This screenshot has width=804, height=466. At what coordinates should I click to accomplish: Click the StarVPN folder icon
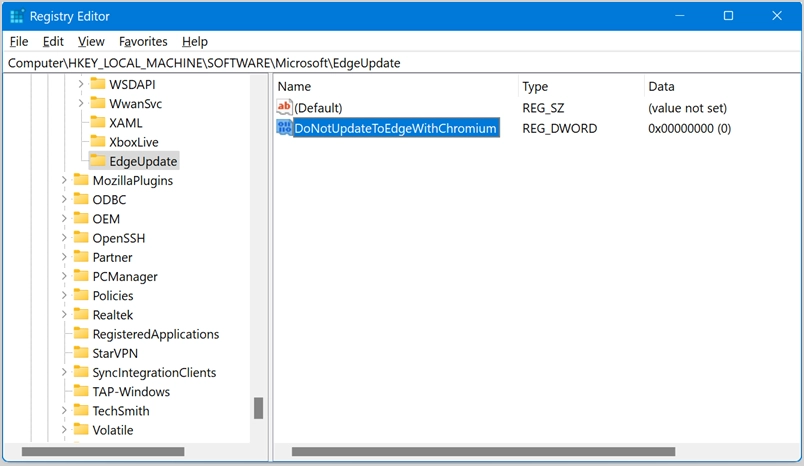coord(81,353)
